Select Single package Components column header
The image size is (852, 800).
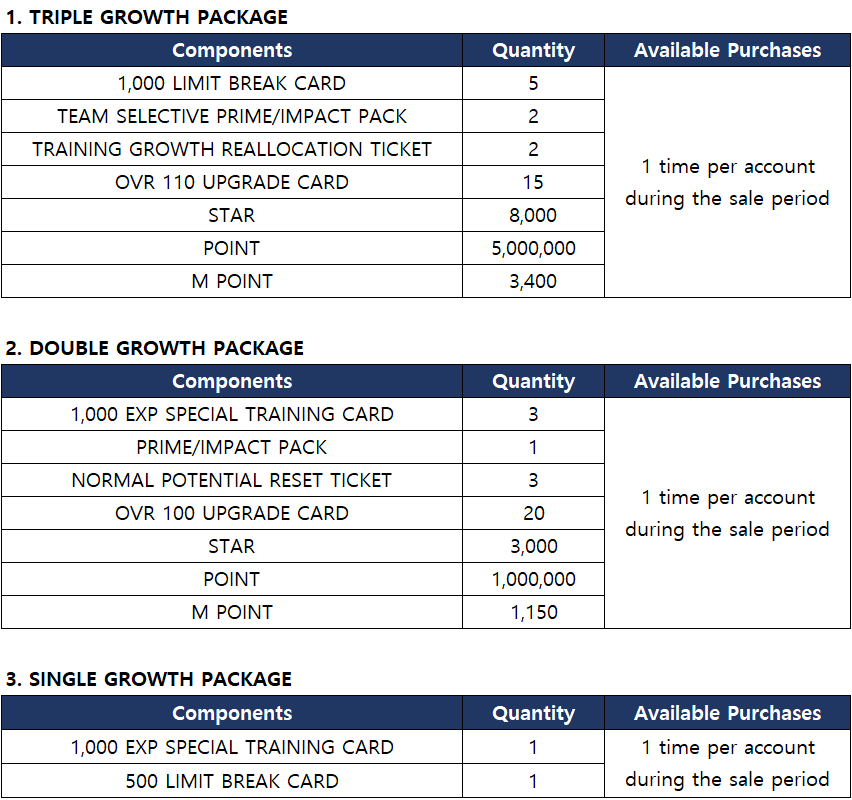pyautogui.click(x=232, y=713)
